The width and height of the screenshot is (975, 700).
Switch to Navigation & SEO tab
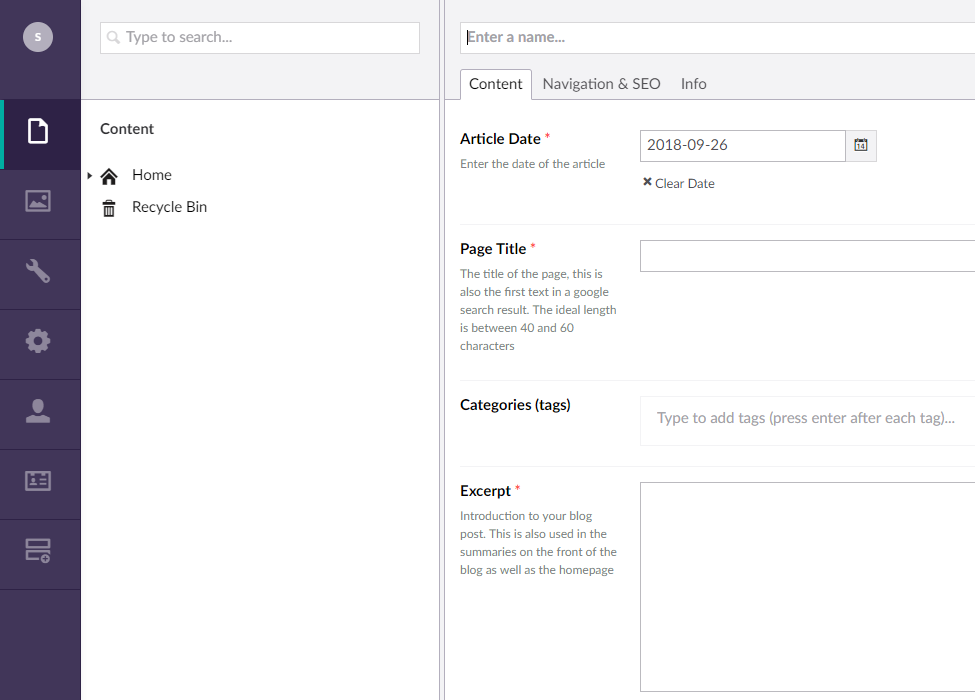[601, 84]
